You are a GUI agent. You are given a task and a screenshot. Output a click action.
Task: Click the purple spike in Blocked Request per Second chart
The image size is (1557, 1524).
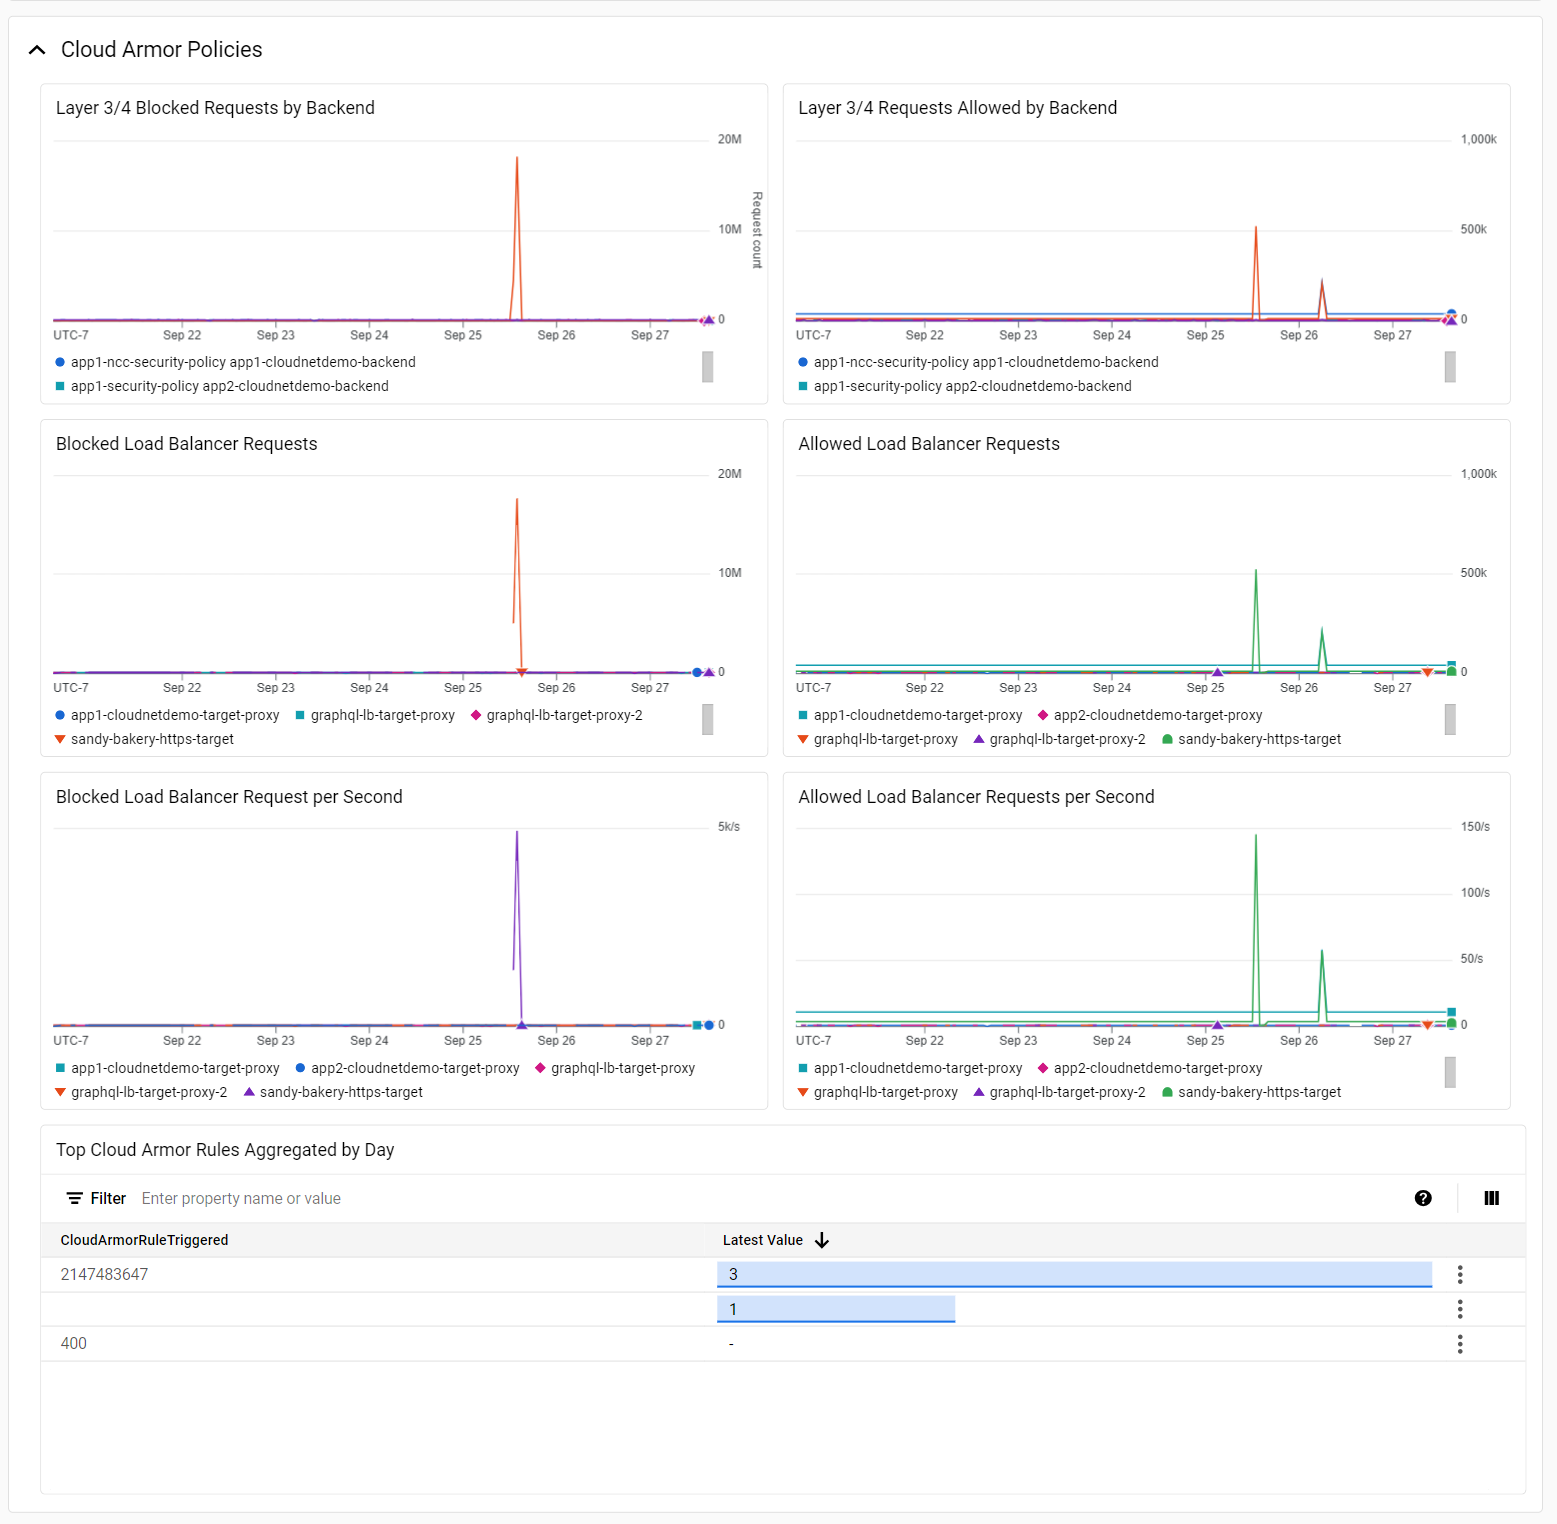tap(517, 928)
